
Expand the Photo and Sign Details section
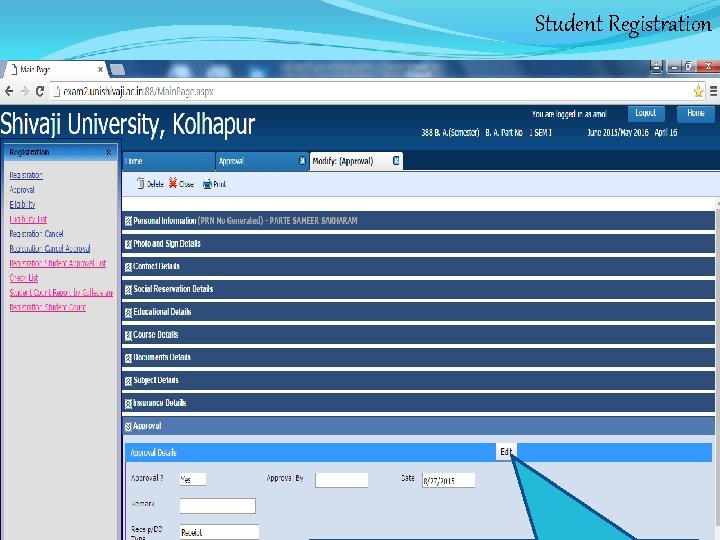pyautogui.click(x=418, y=243)
